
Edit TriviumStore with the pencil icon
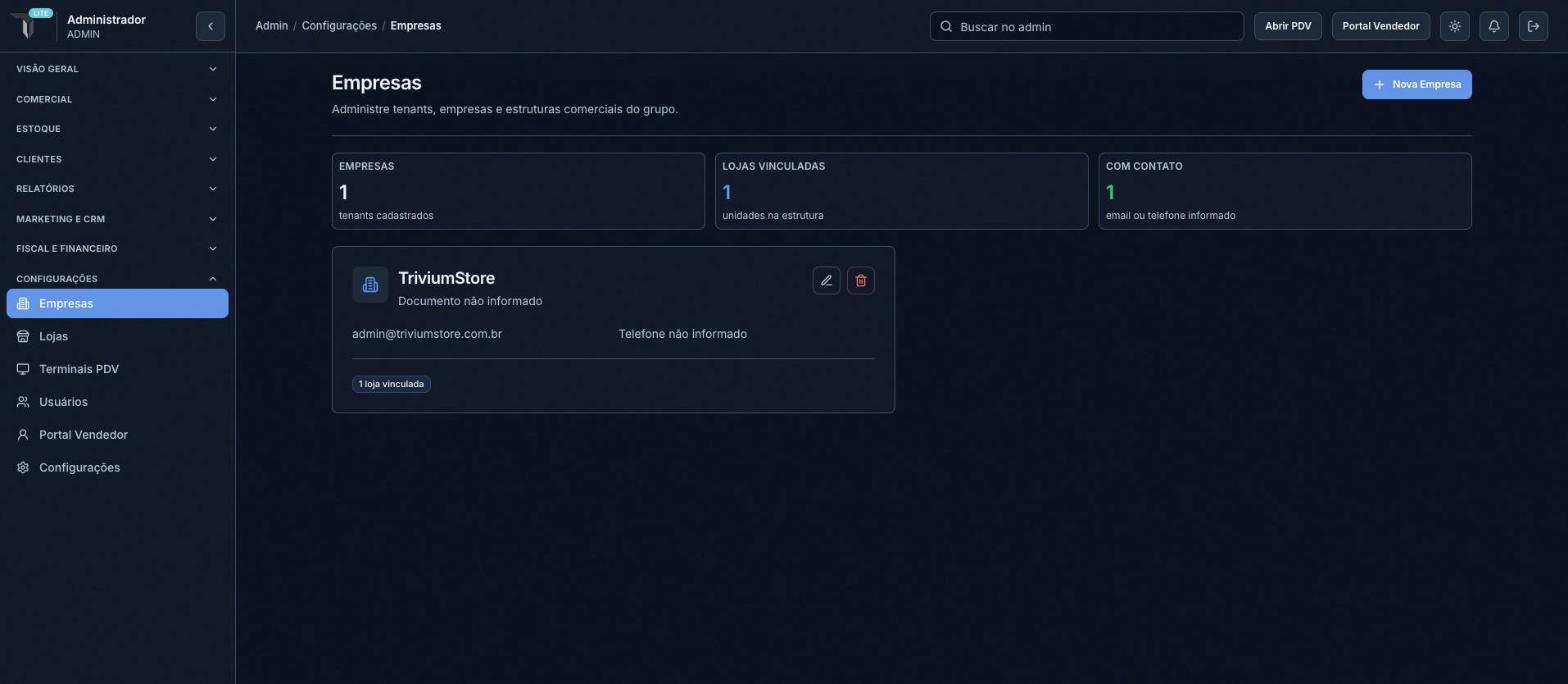[826, 281]
